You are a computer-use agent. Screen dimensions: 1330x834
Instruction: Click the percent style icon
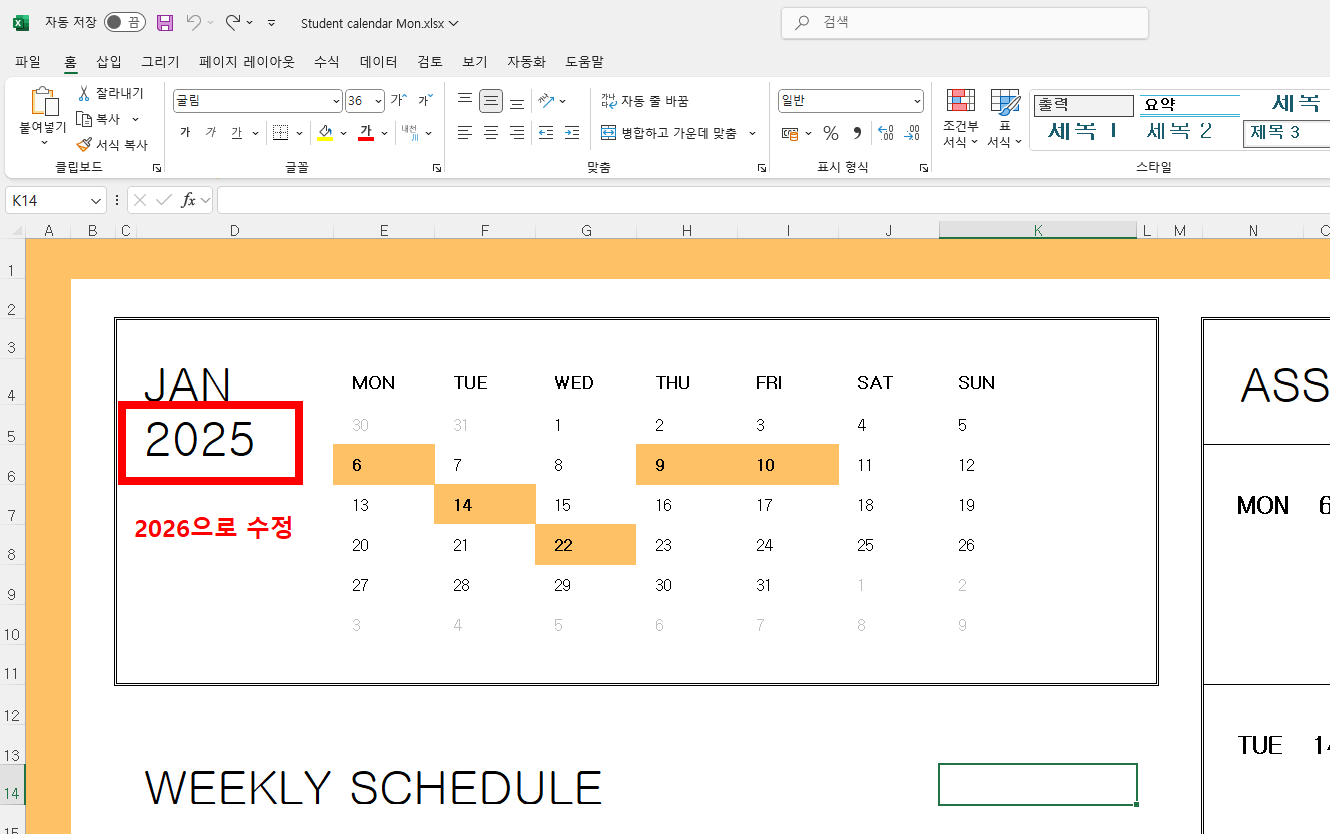(x=831, y=132)
